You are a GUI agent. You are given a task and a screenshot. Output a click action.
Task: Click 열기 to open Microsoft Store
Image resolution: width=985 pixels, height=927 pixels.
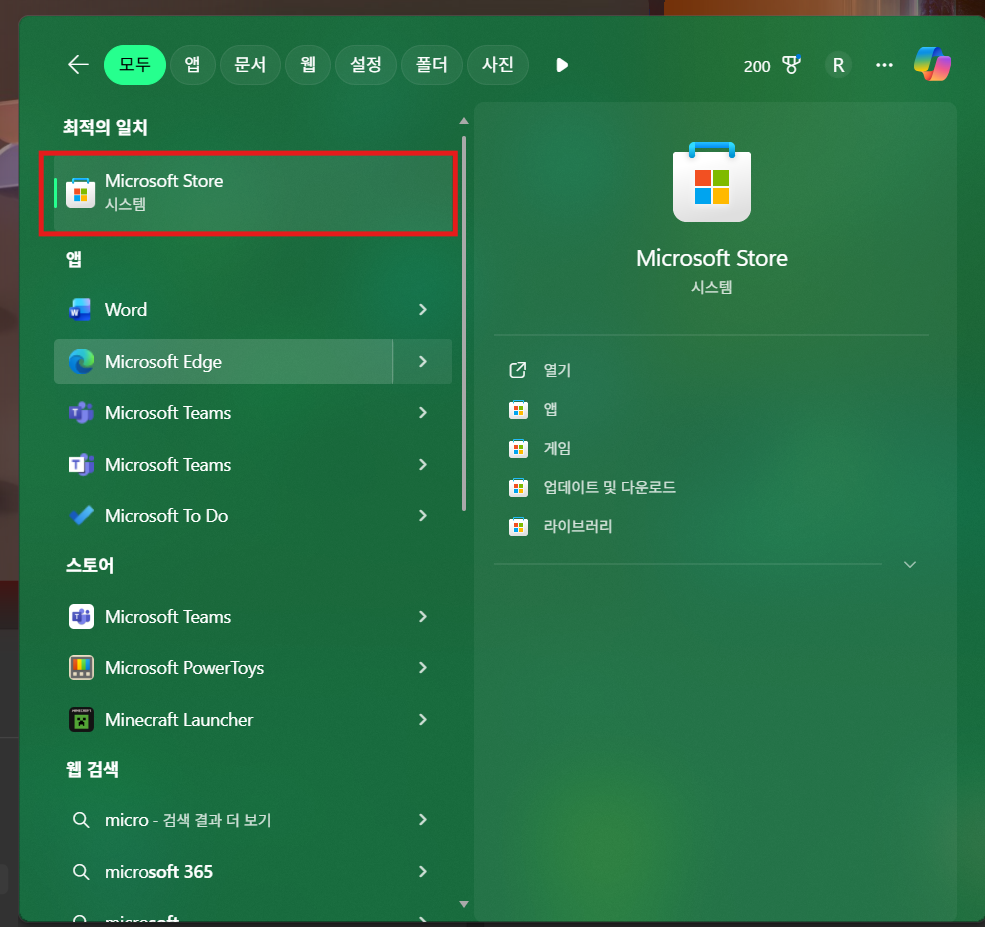[556, 370]
